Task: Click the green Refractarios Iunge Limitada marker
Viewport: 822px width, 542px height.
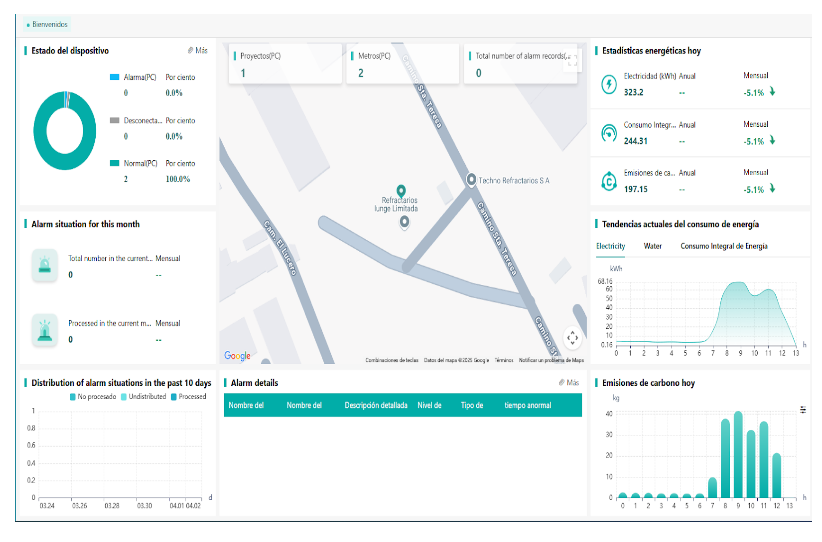Action: pyautogui.click(x=401, y=190)
